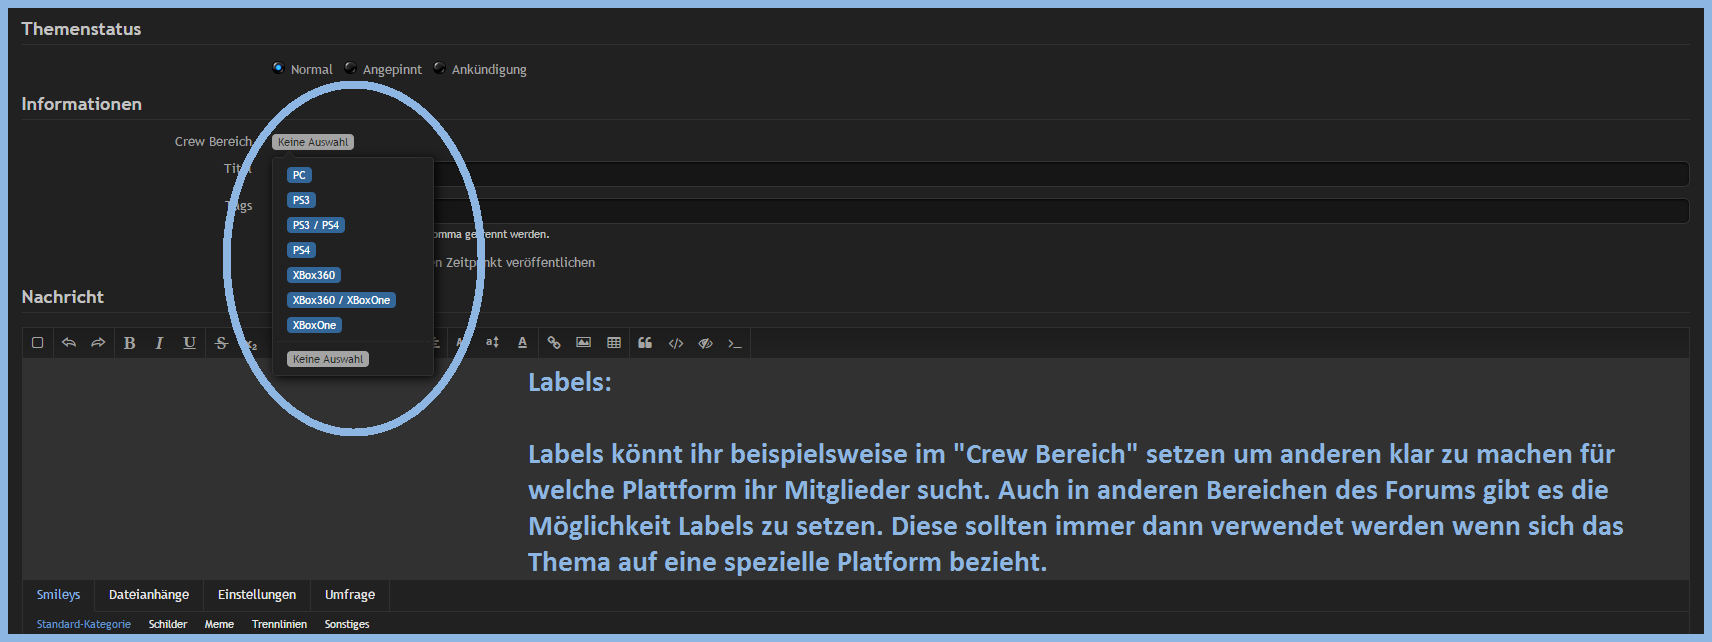Insert a table in editor
Viewport: 1712px width, 642px height.
coord(614,343)
